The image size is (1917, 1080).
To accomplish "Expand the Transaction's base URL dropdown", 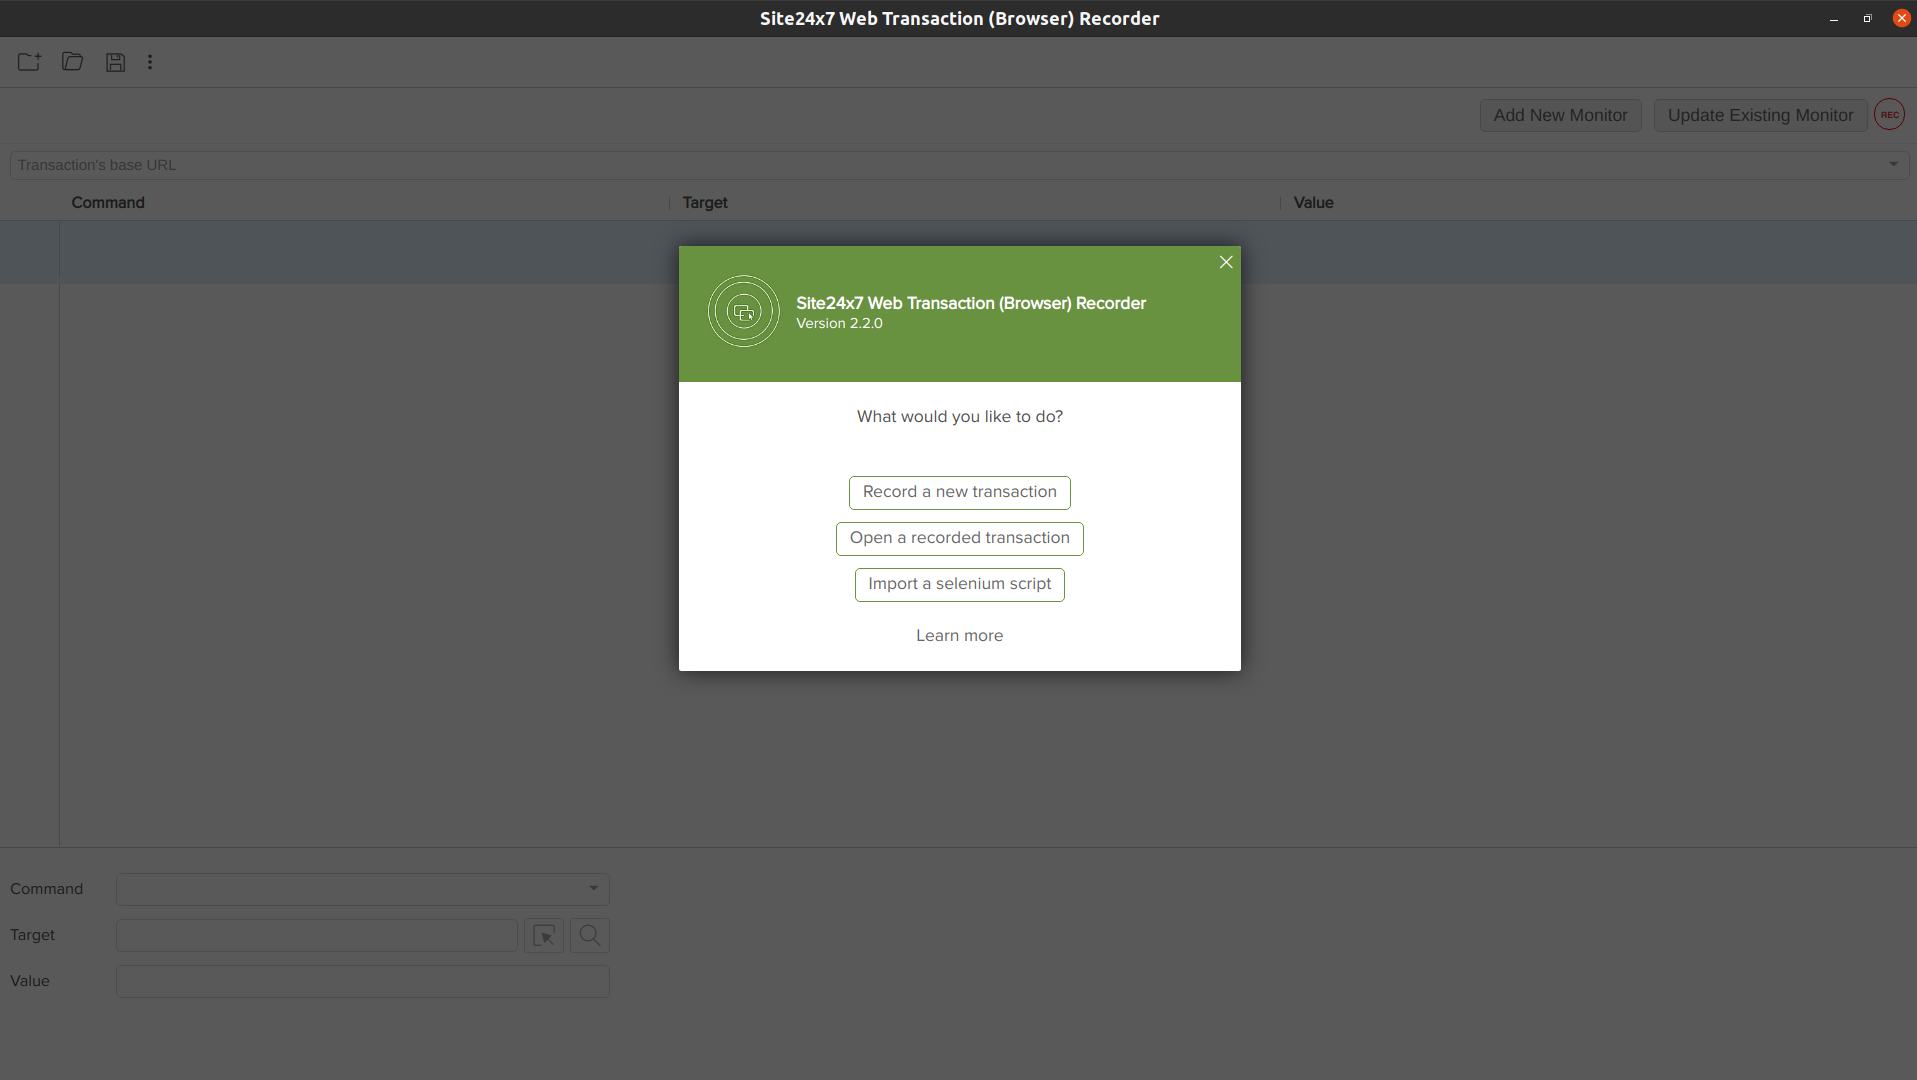I will point(1893,165).
